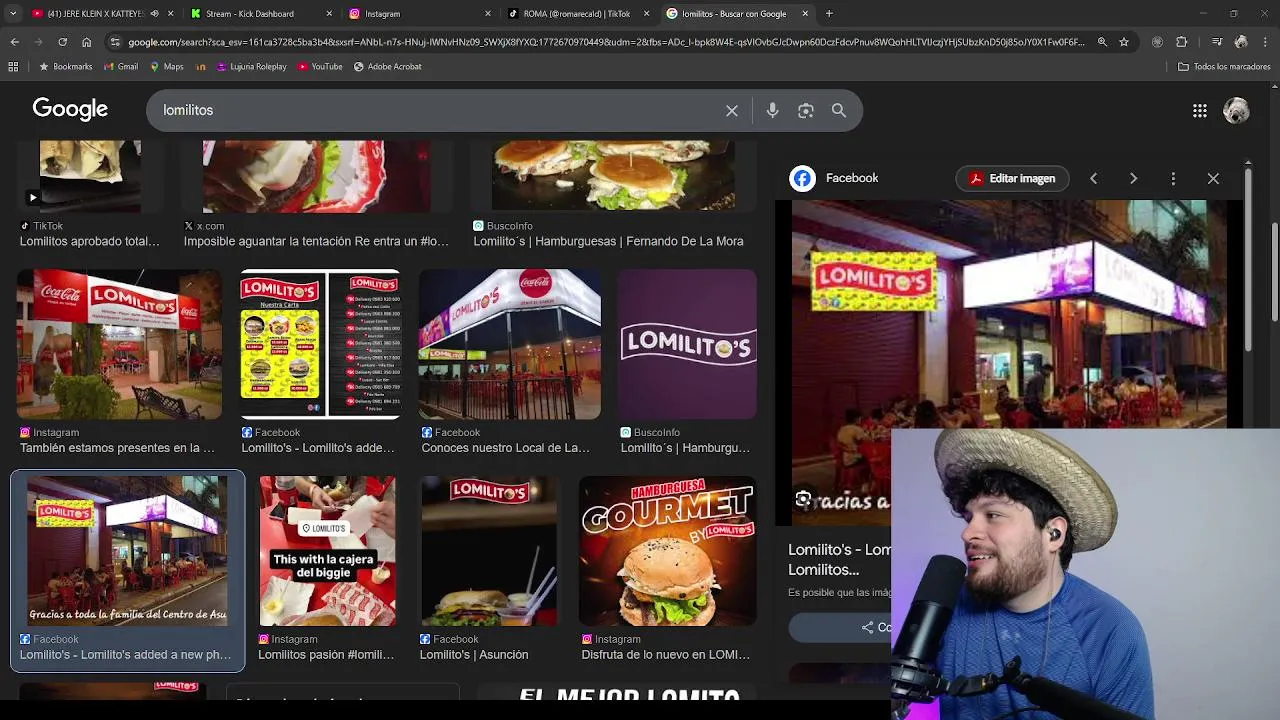Image resolution: width=1280 pixels, height=720 pixels.
Task: Open the orange 'in' bookmark icon
Action: (x=201, y=67)
